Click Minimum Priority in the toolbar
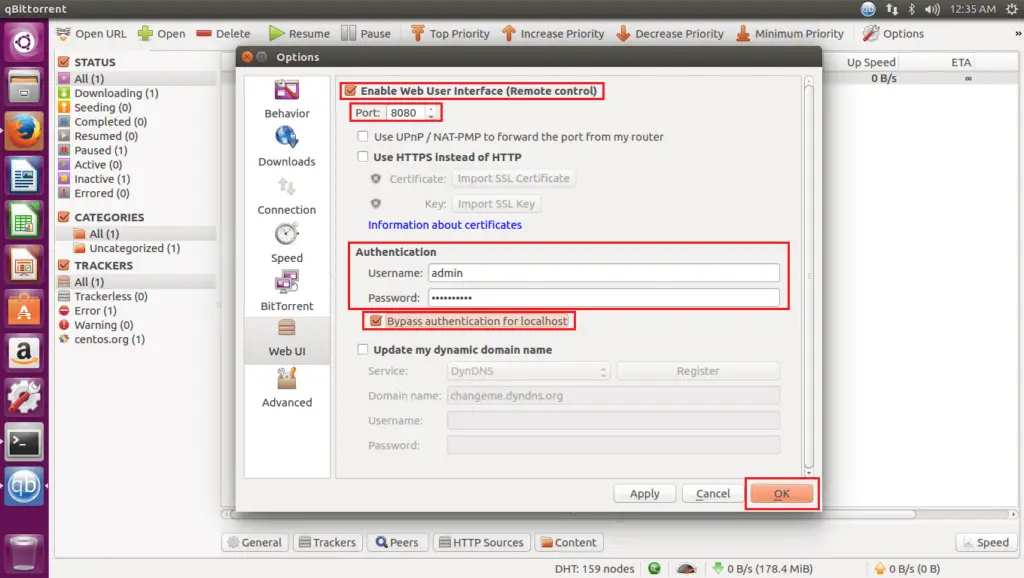The width and height of the screenshot is (1024, 578). tap(790, 33)
